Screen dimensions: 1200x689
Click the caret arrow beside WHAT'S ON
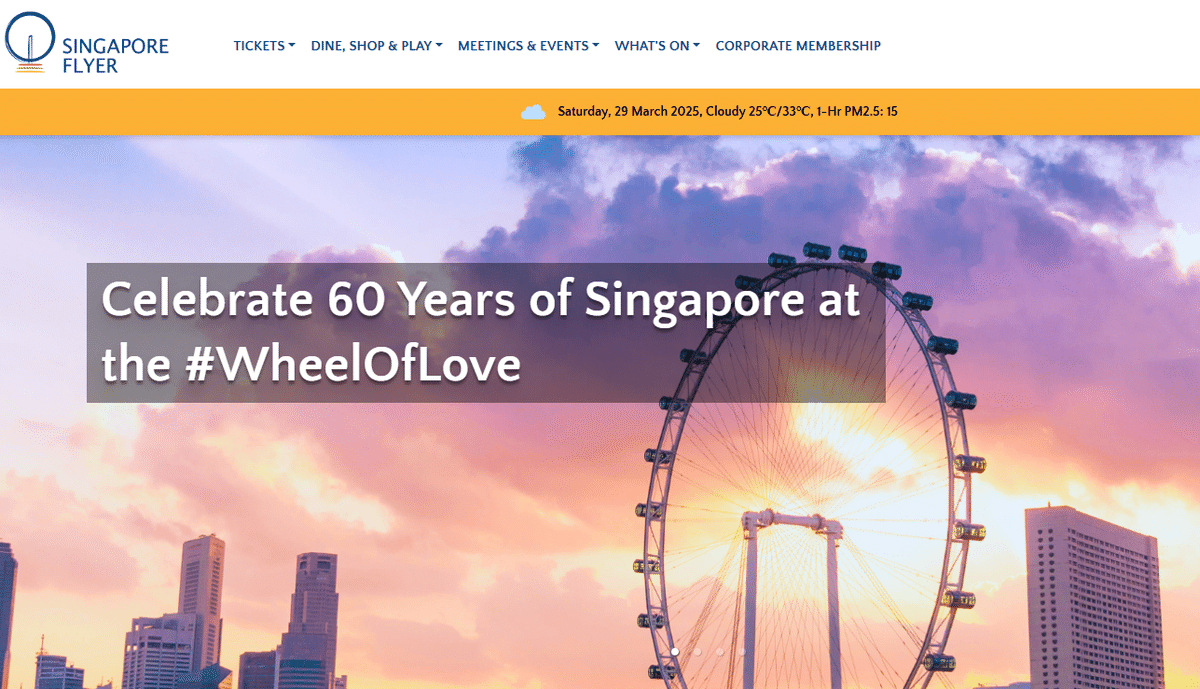[696, 45]
